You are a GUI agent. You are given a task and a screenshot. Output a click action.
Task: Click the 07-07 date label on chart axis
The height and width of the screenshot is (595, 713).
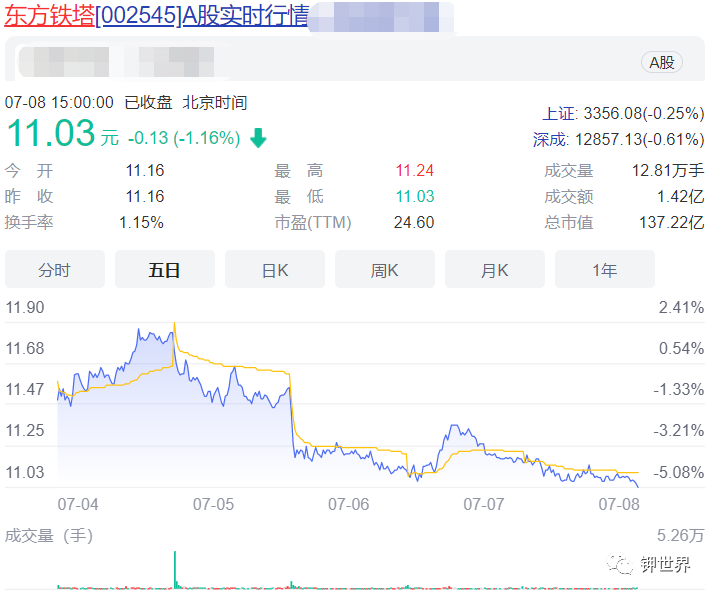pyautogui.click(x=484, y=504)
